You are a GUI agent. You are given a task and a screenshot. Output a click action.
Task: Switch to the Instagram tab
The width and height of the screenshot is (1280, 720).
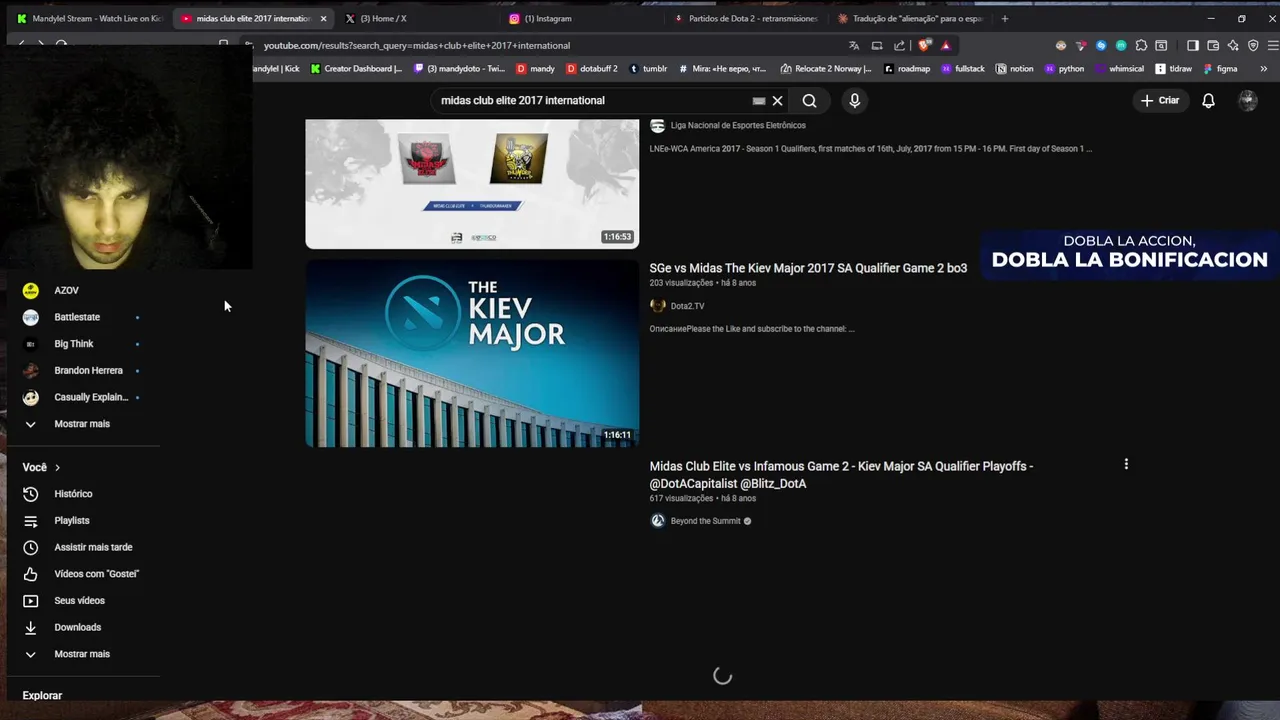point(548,18)
